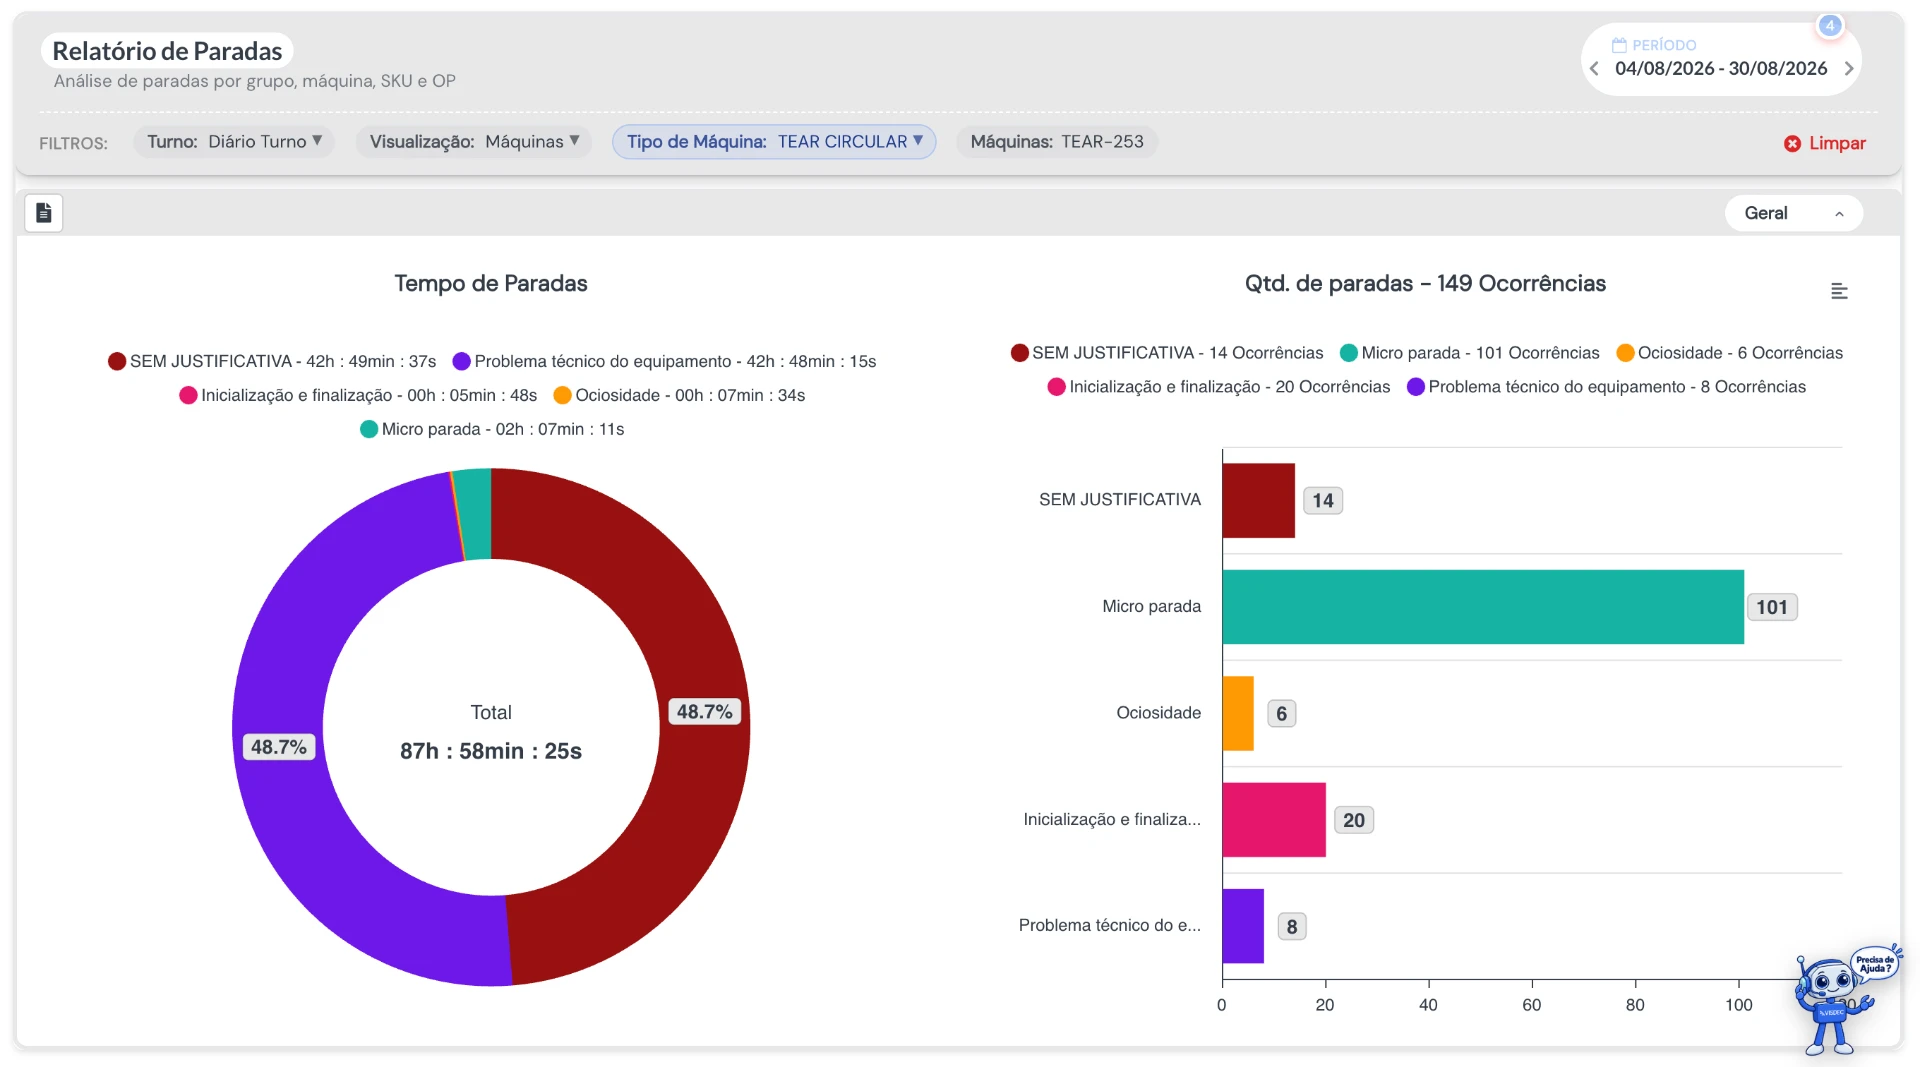Open the Visualização Máquinas dropdown
Screen dimensions: 1920x1067
pos(474,142)
